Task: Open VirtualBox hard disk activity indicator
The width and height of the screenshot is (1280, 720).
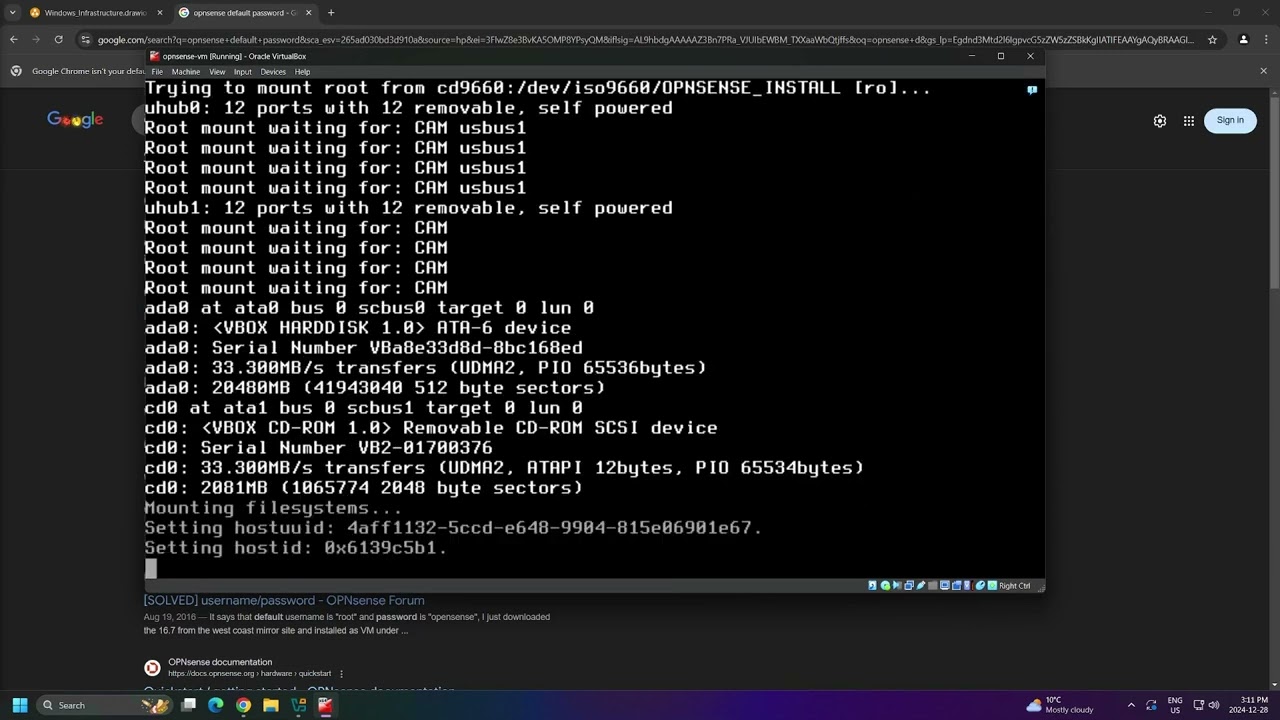Action: pos(873,586)
